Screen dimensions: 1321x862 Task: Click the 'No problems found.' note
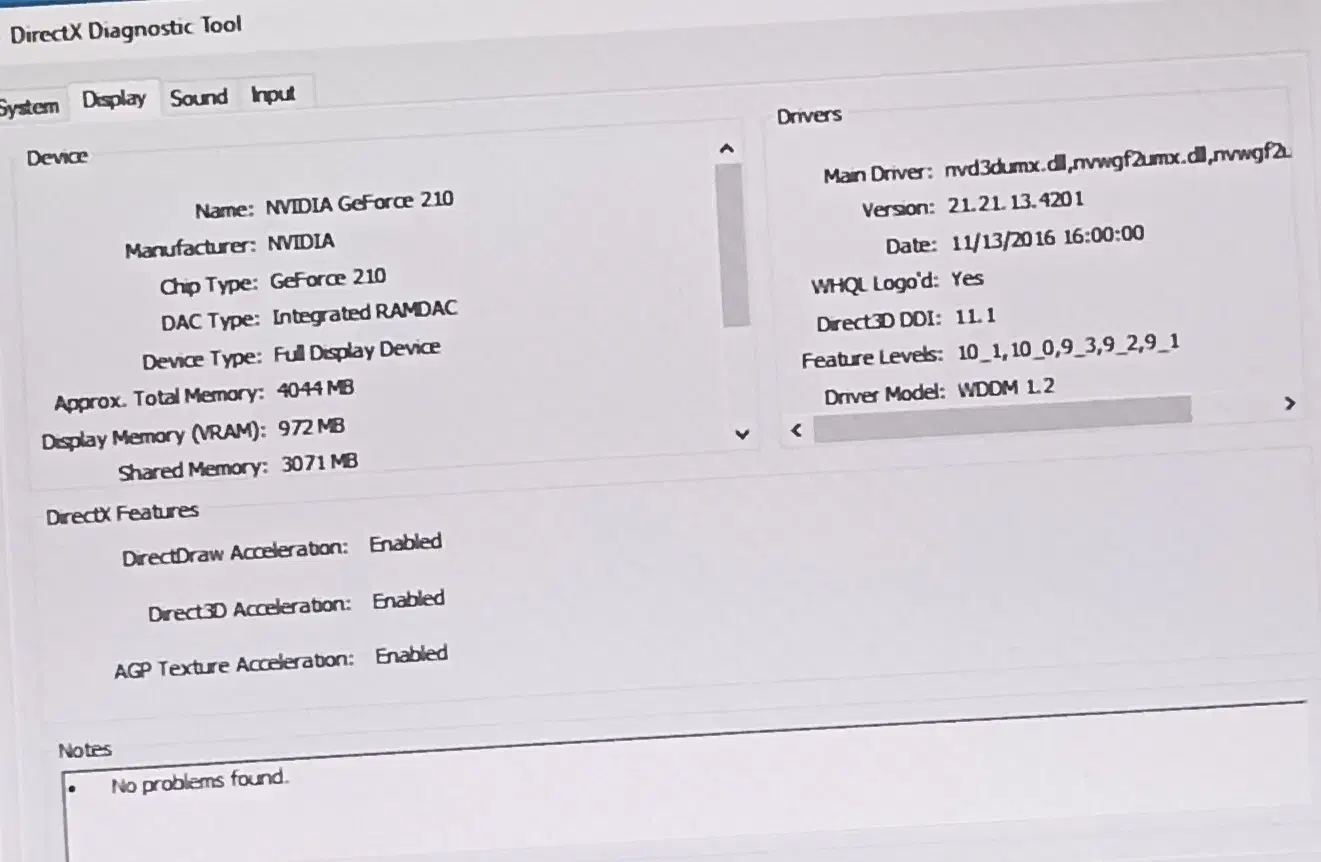point(199,781)
